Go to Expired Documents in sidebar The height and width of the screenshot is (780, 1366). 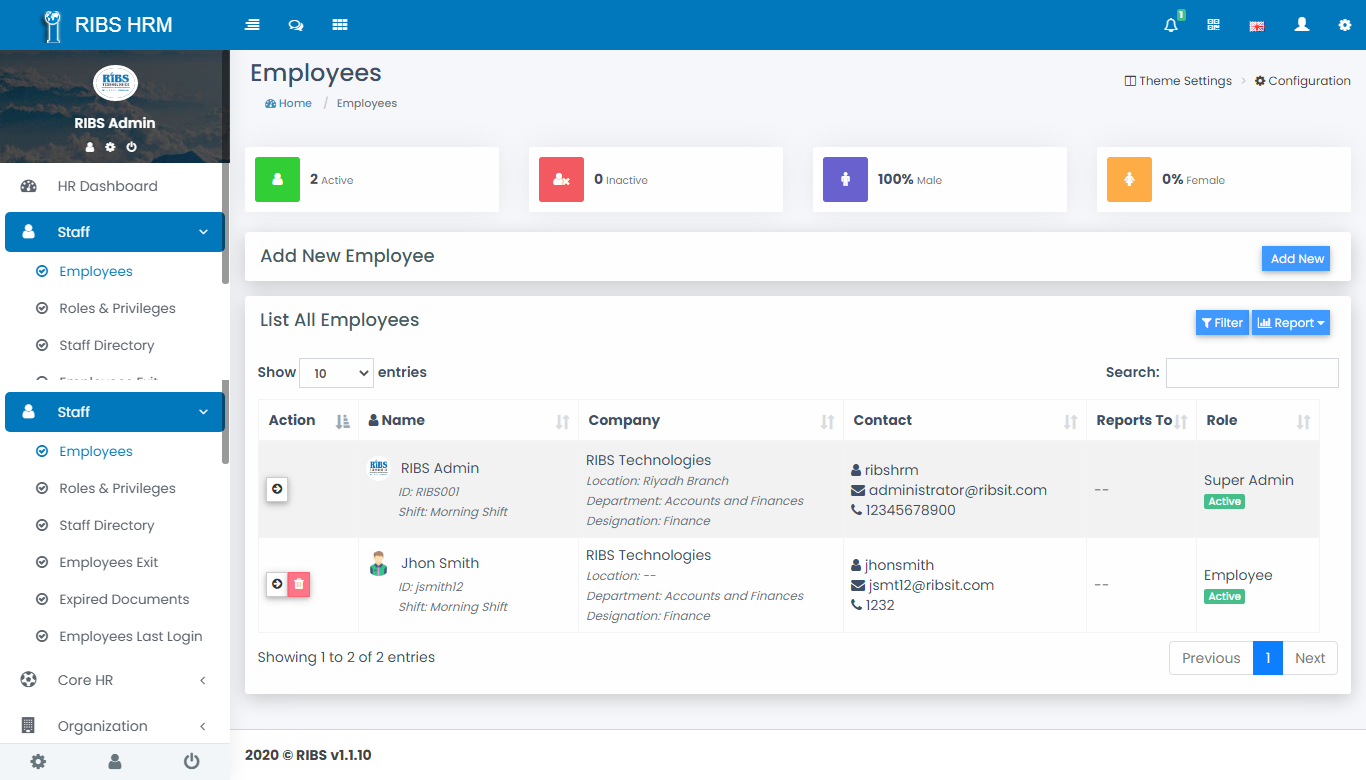[x=124, y=599]
